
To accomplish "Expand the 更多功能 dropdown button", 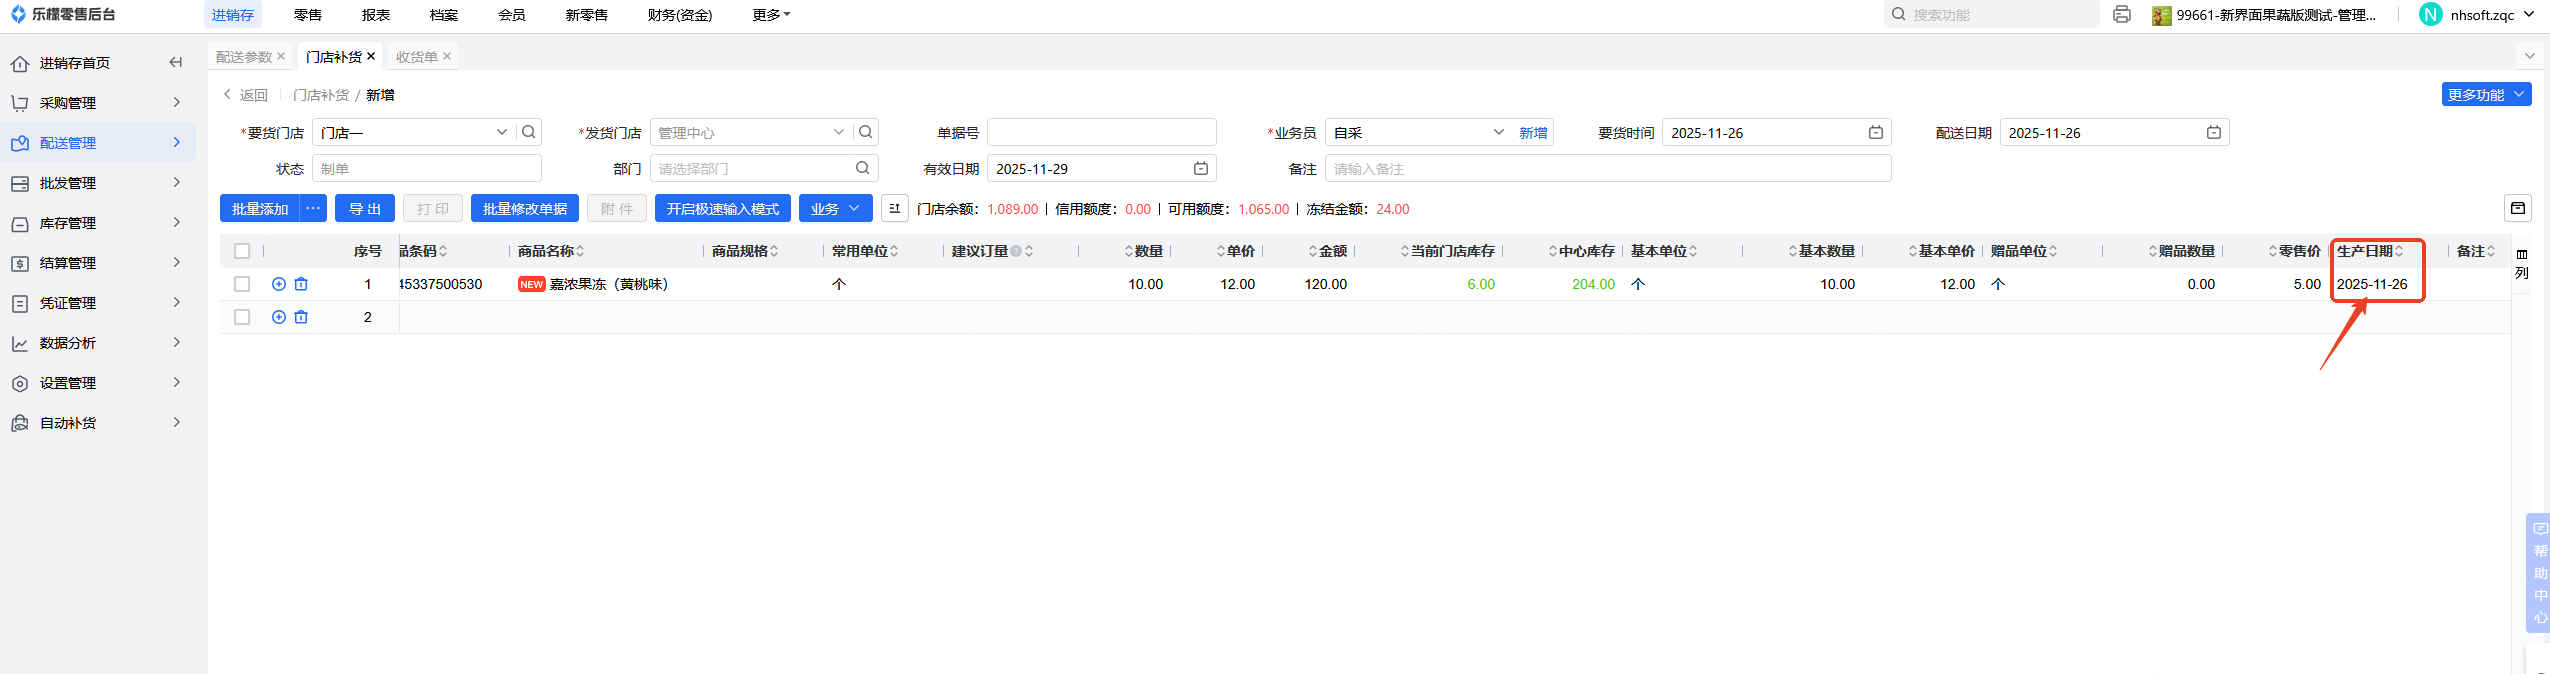I will (x=2485, y=95).
